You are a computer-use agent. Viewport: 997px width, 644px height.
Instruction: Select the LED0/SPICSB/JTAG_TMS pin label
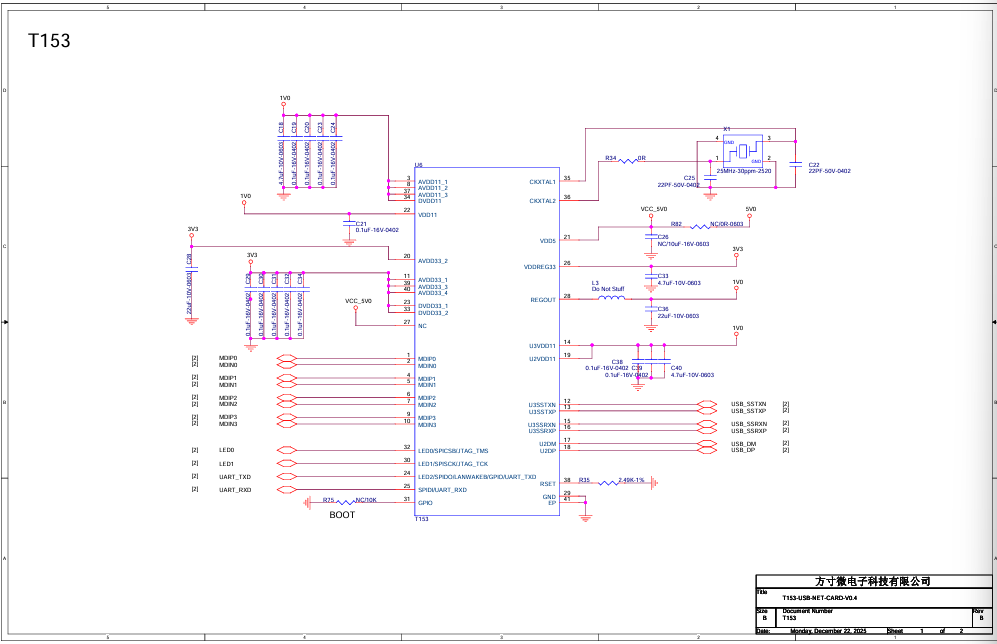(453, 451)
